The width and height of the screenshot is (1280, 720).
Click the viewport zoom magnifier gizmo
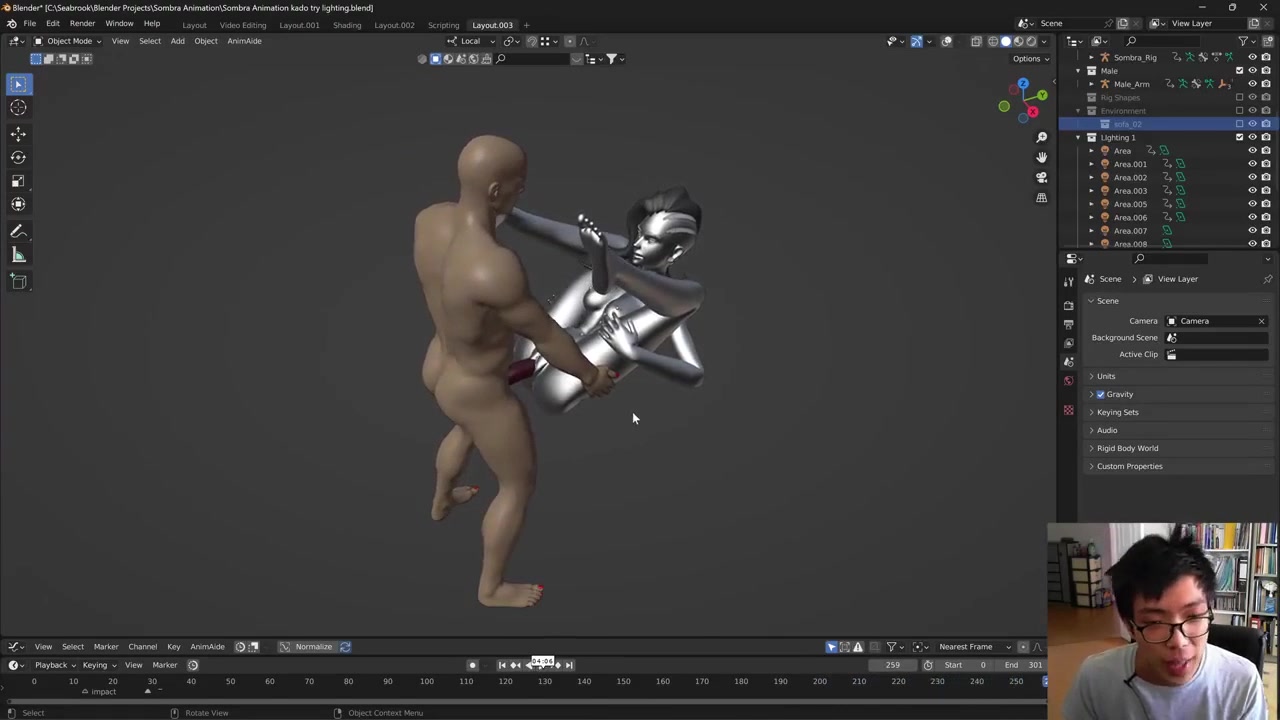pos(1041,137)
